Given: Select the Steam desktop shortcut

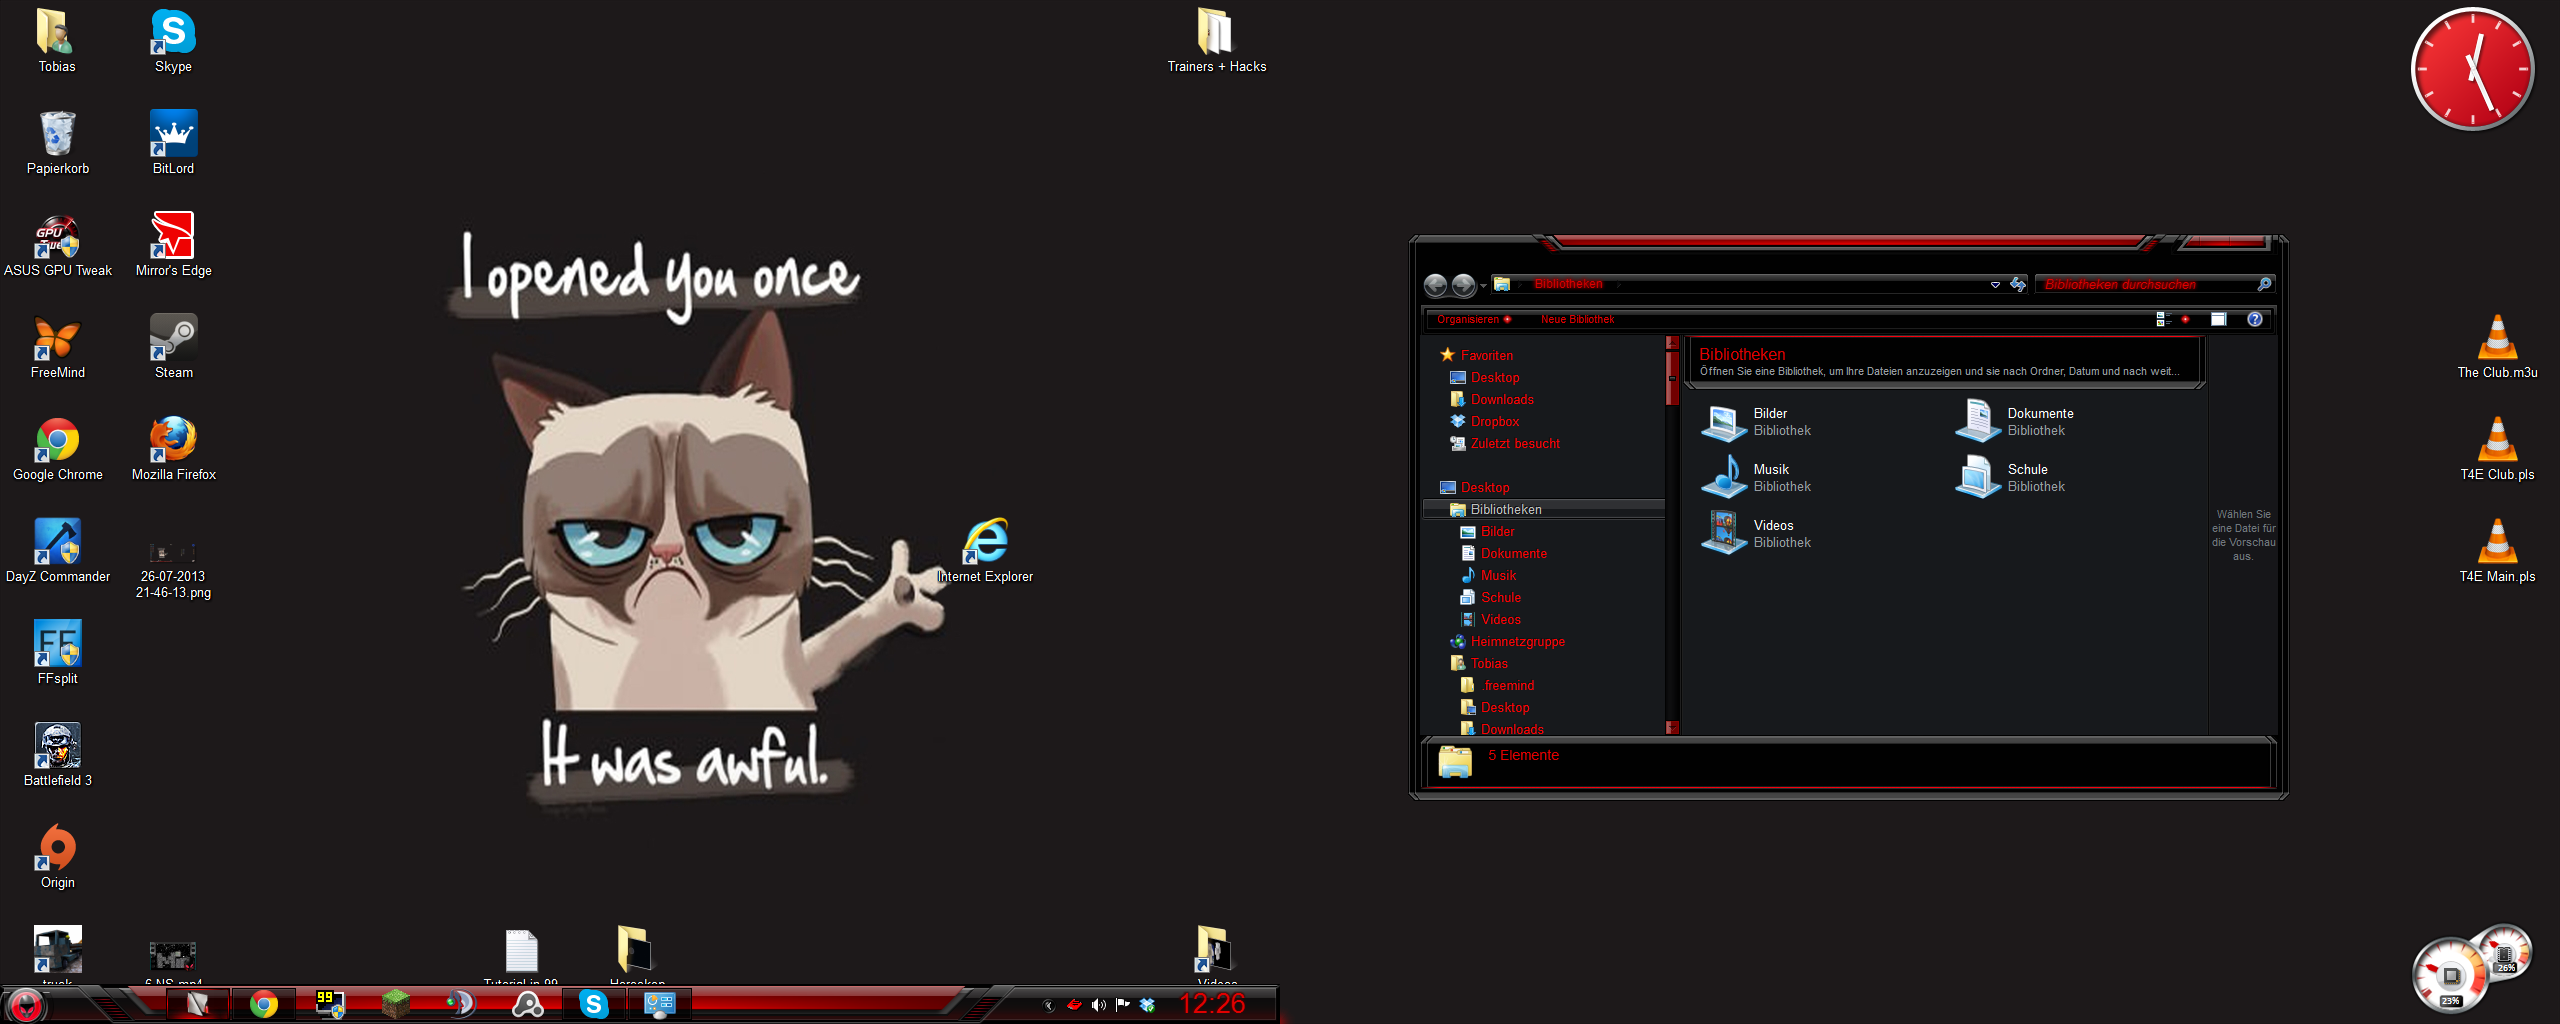Looking at the screenshot, I should (x=173, y=347).
